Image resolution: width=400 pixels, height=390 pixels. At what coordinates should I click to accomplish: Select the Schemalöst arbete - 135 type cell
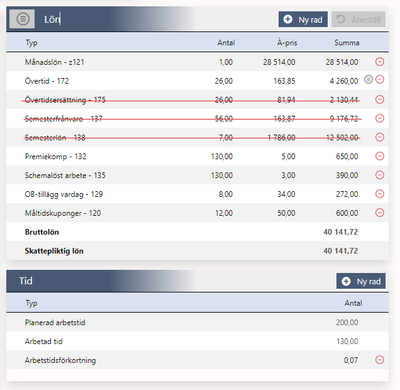65,175
